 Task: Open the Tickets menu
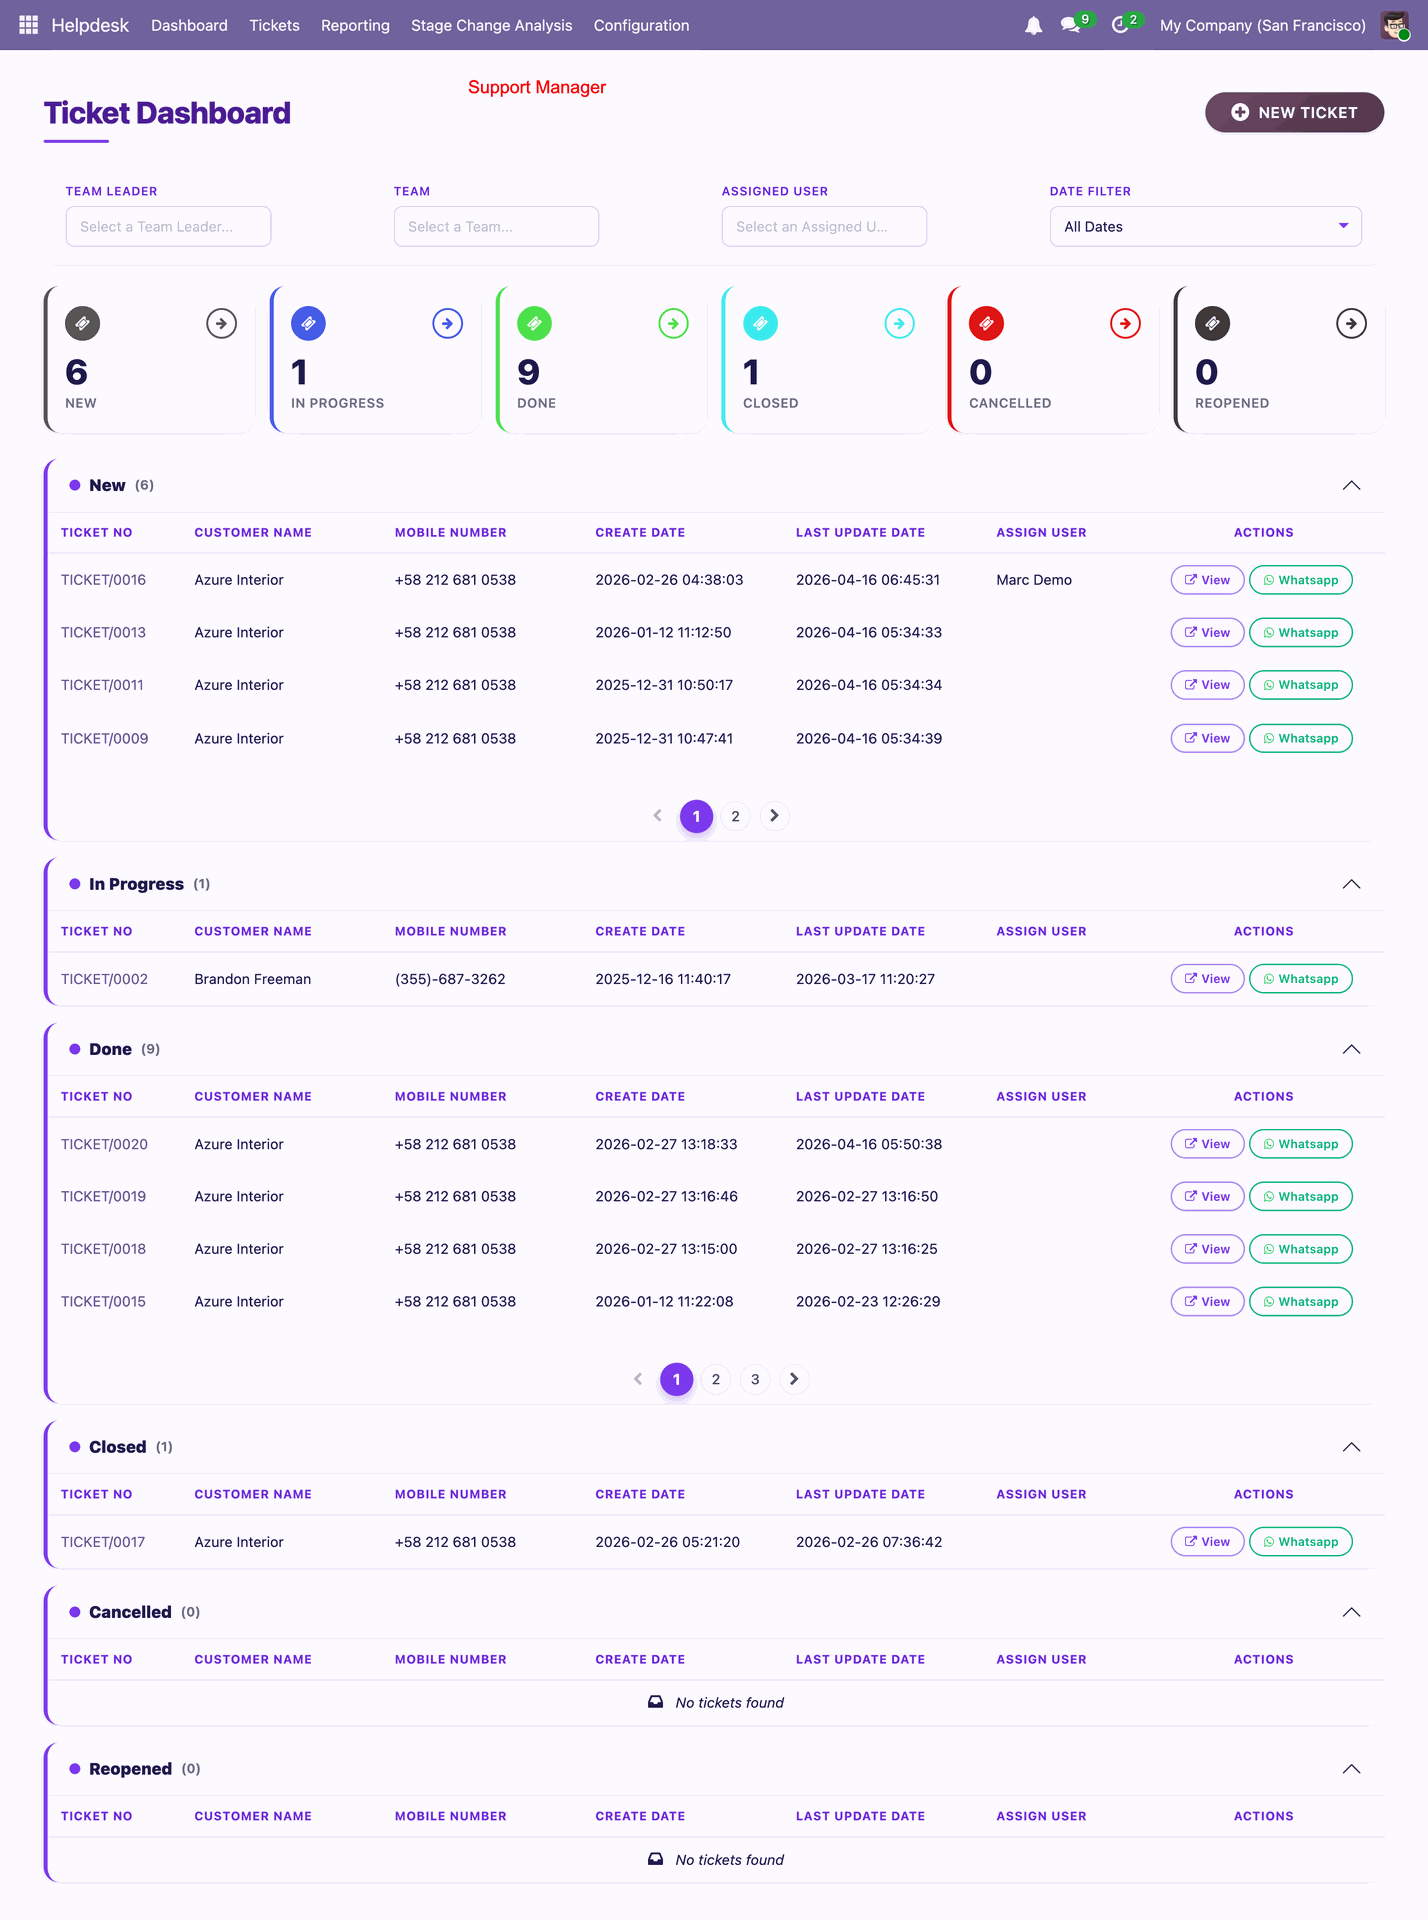[x=274, y=25]
